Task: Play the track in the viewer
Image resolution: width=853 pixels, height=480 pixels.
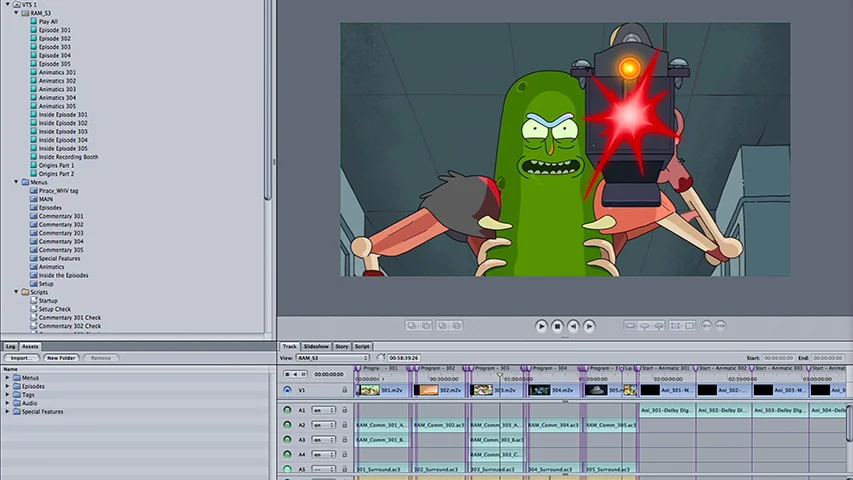Action: (541, 326)
